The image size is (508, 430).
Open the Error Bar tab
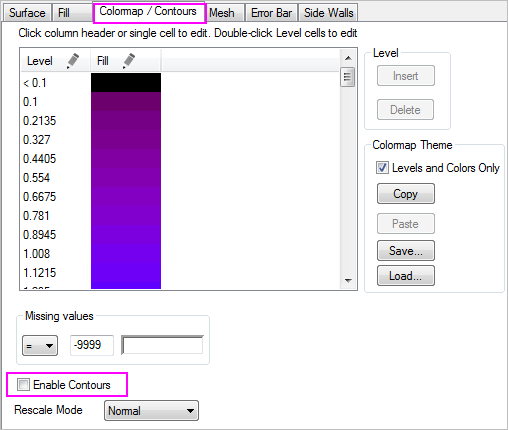pos(271,13)
